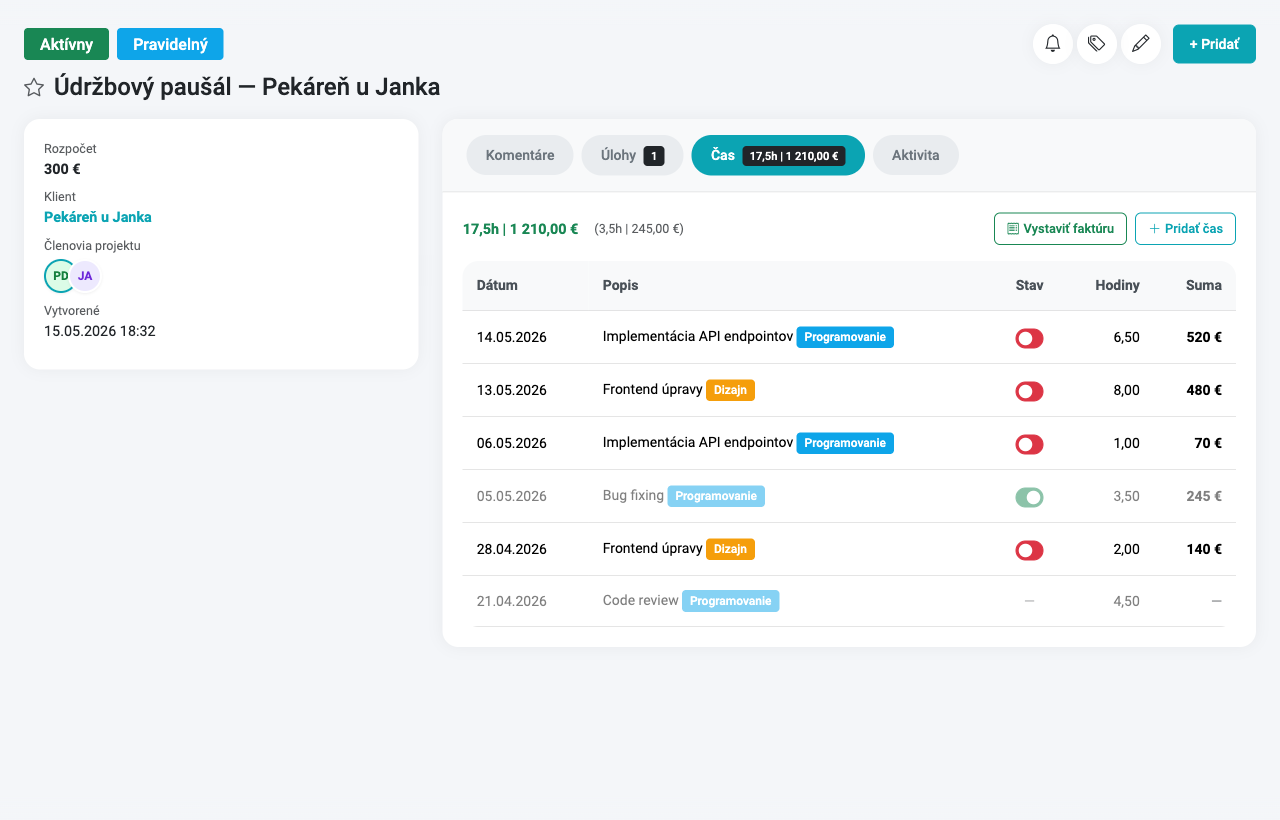
Task: Switch to the Úlohy tab
Action: point(632,155)
